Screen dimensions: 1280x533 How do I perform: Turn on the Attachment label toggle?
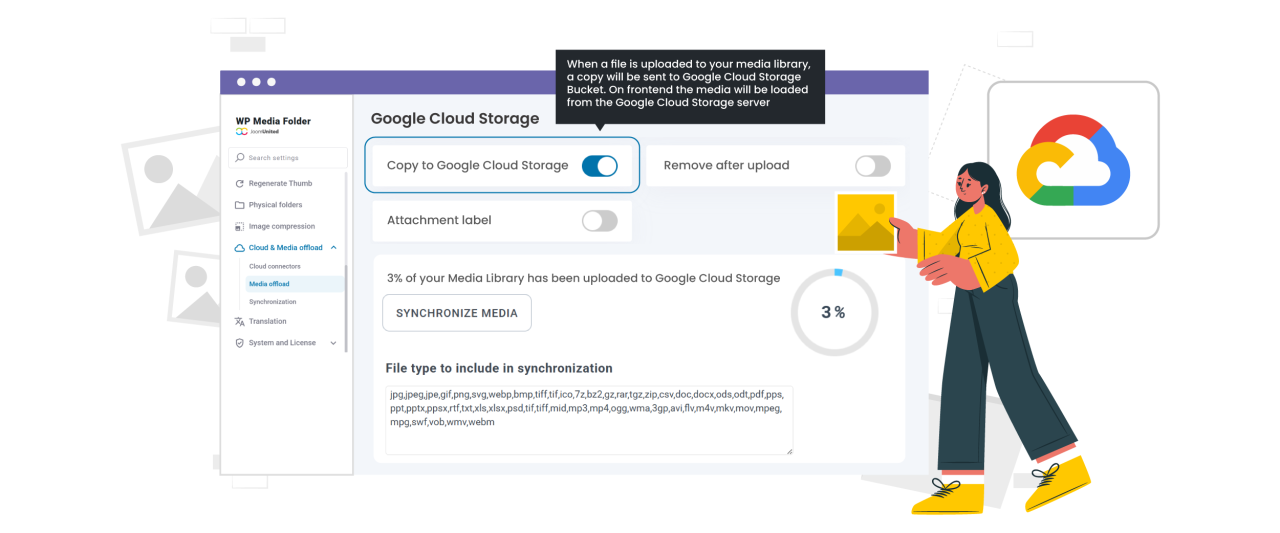coord(599,221)
